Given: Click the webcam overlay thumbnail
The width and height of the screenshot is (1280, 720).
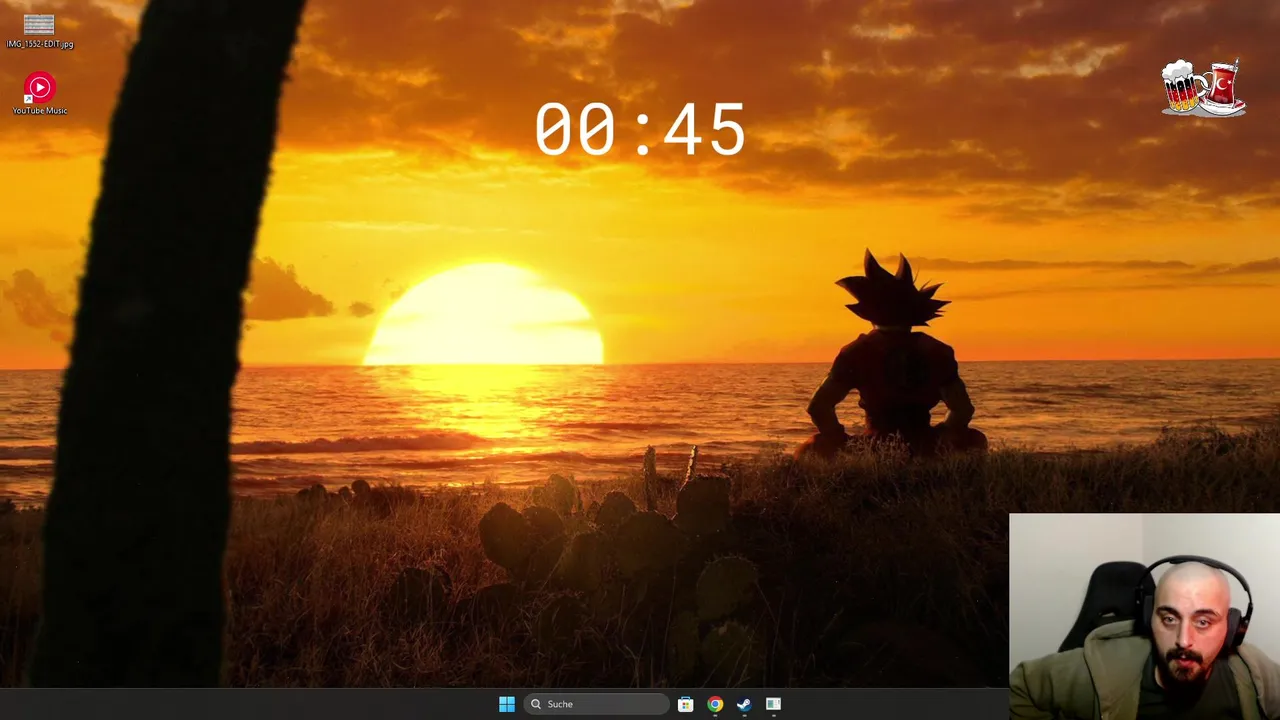Looking at the screenshot, I should (1144, 616).
